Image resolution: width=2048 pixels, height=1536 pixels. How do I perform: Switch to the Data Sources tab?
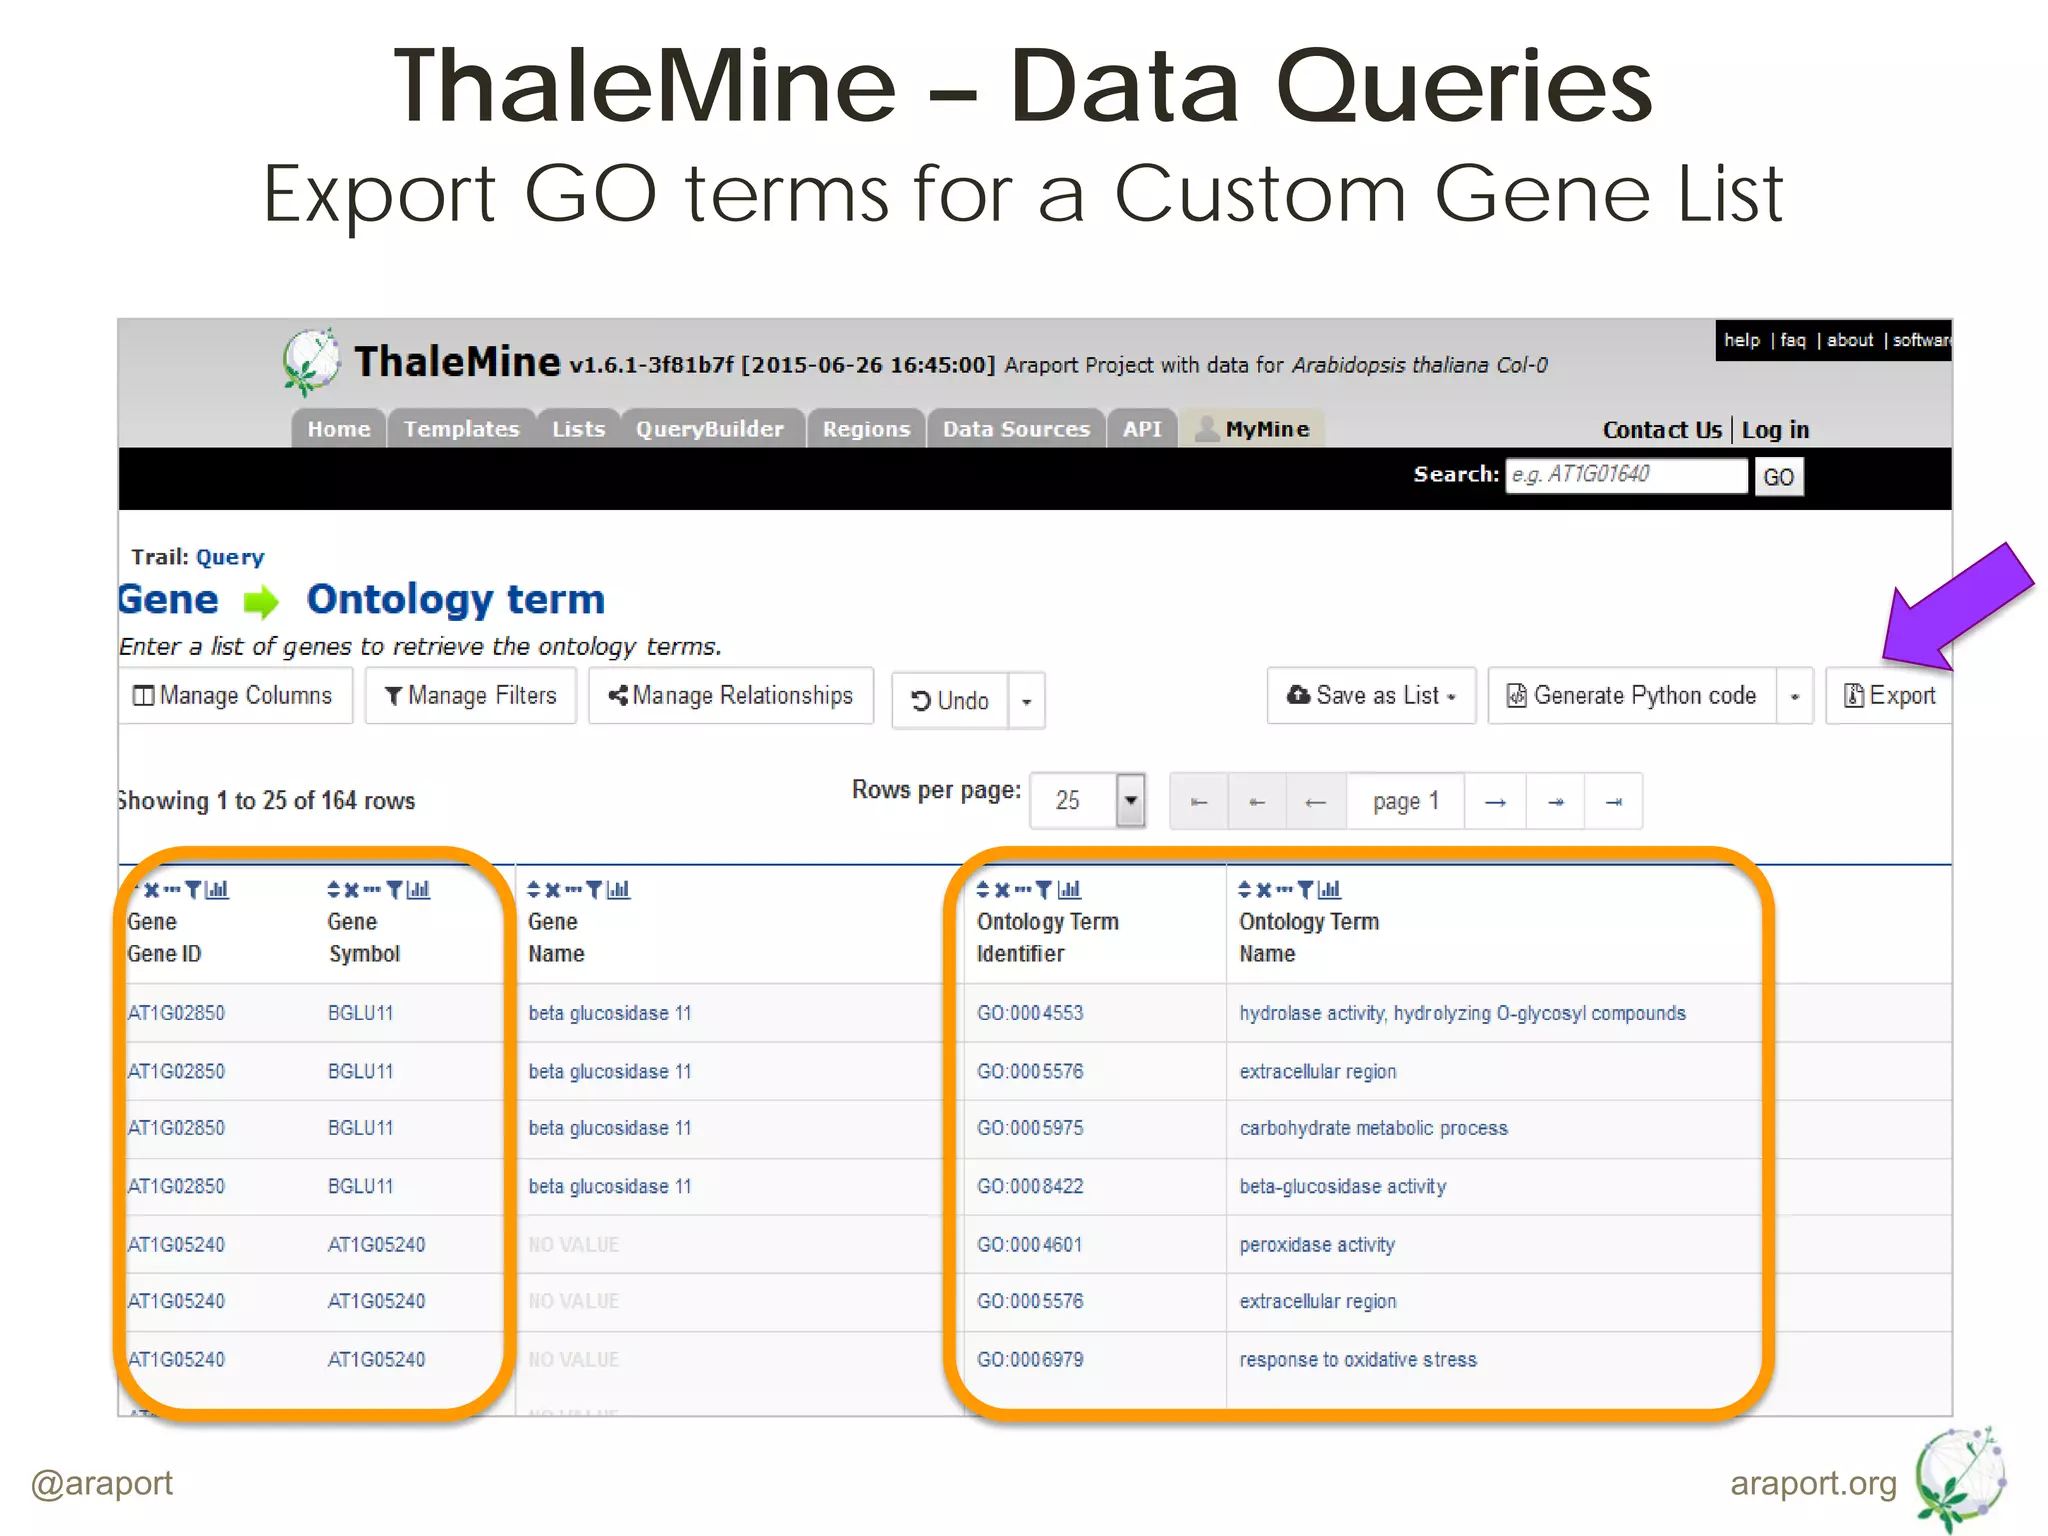pos(1016,429)
